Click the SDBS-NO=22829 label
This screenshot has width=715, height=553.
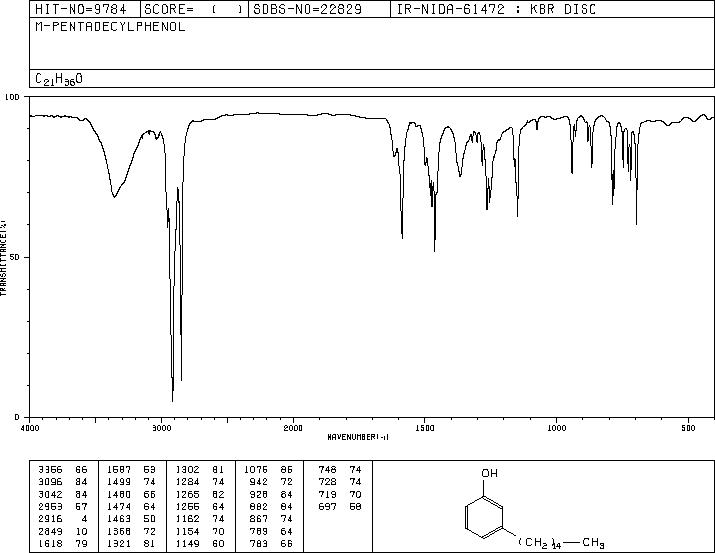(307, 9)
